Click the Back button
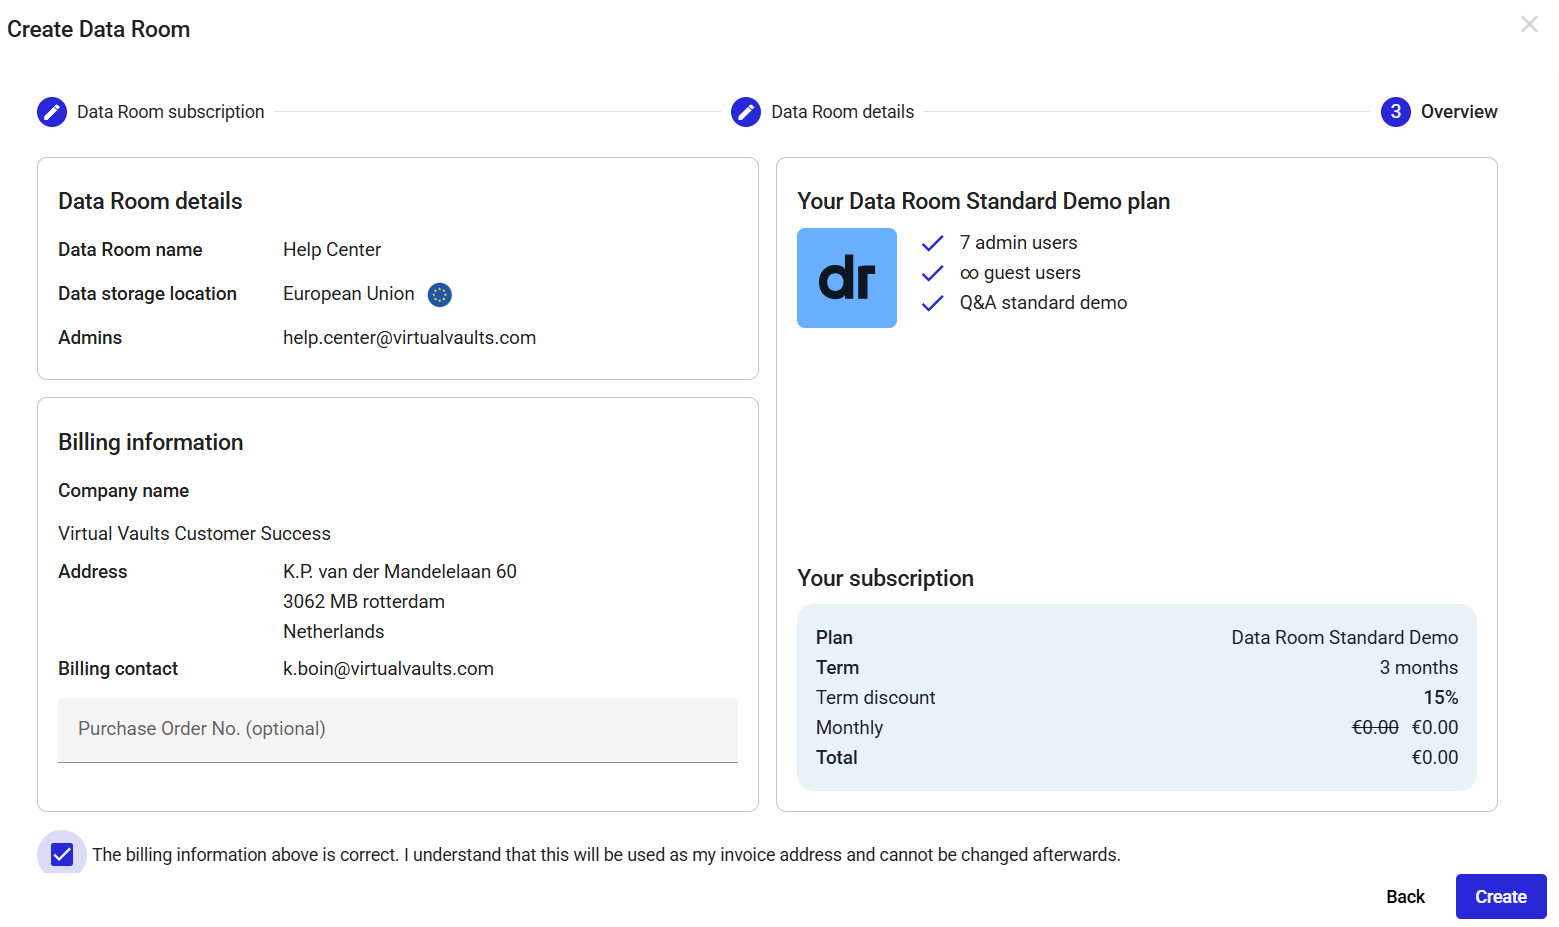Screen dimensions: 1559x927 pos(1405,897)
